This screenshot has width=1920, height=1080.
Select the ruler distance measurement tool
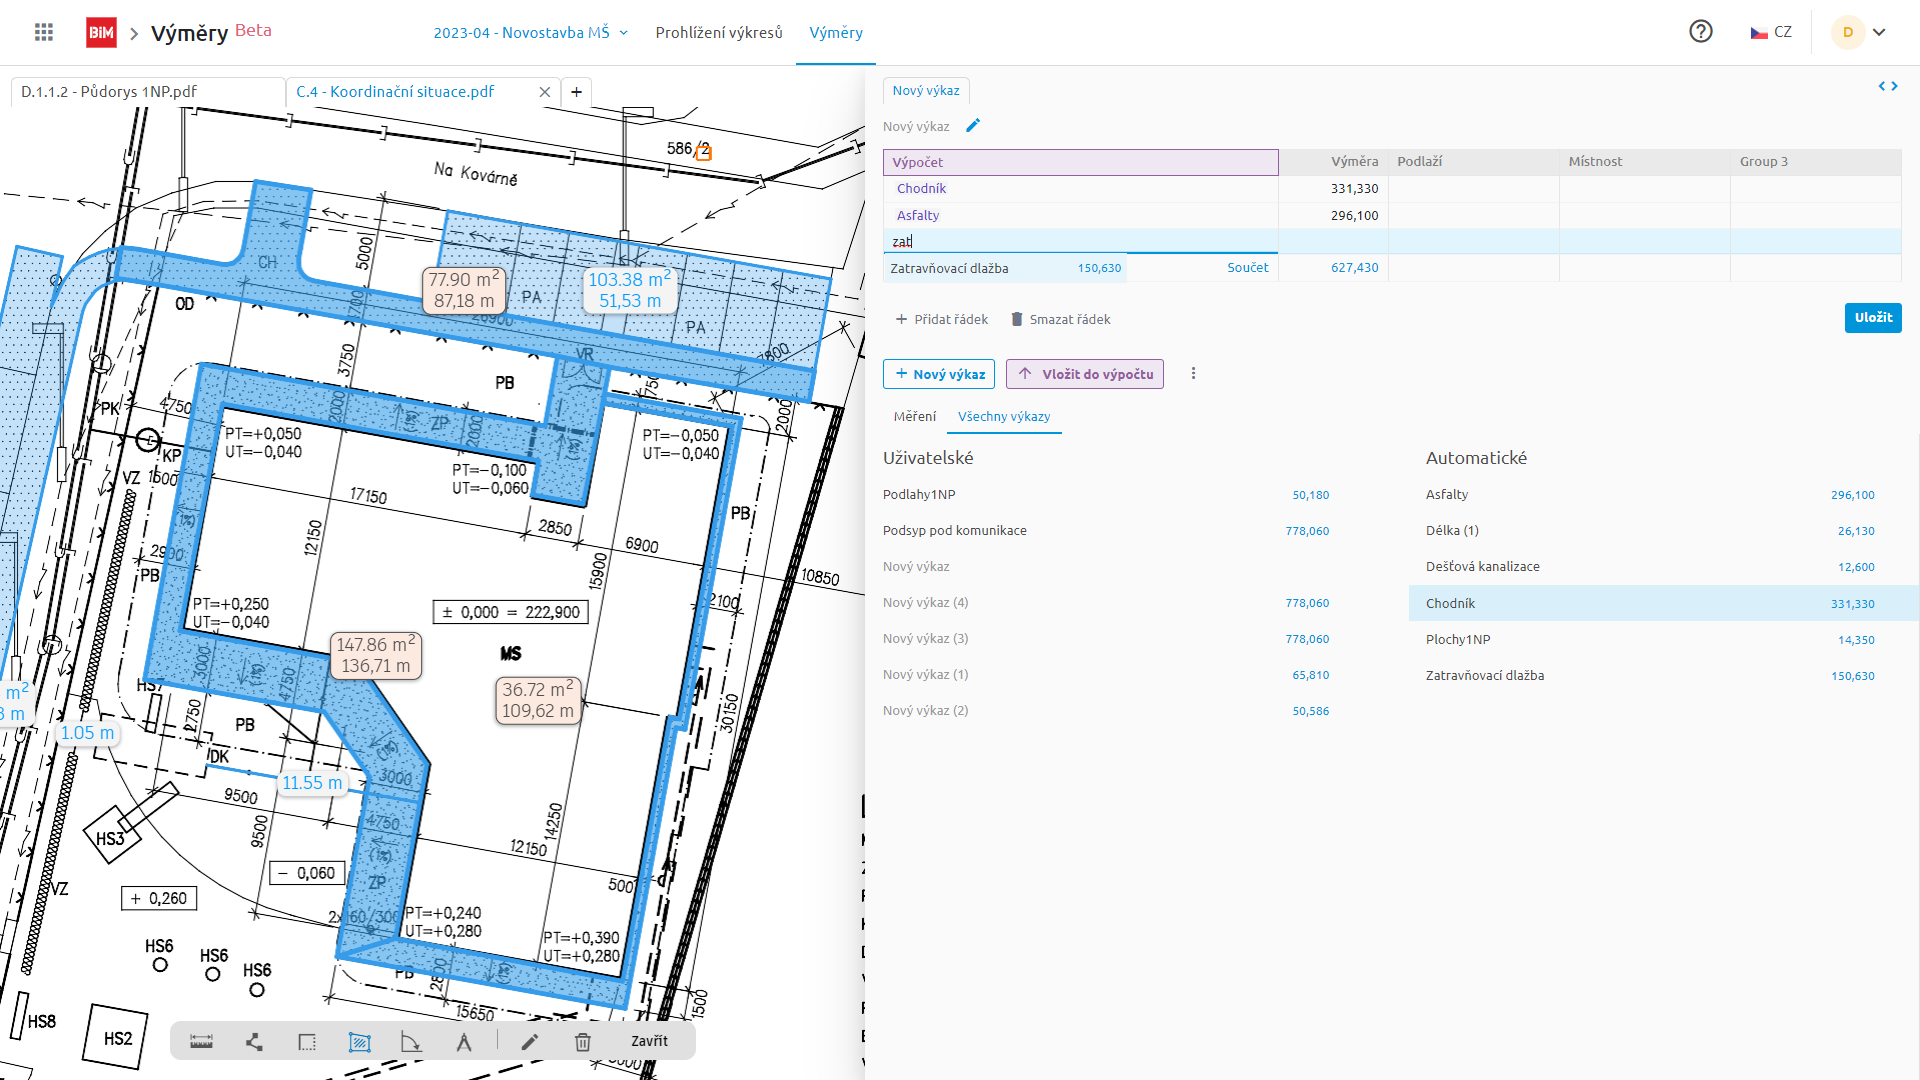click(x=201, y=1042)
